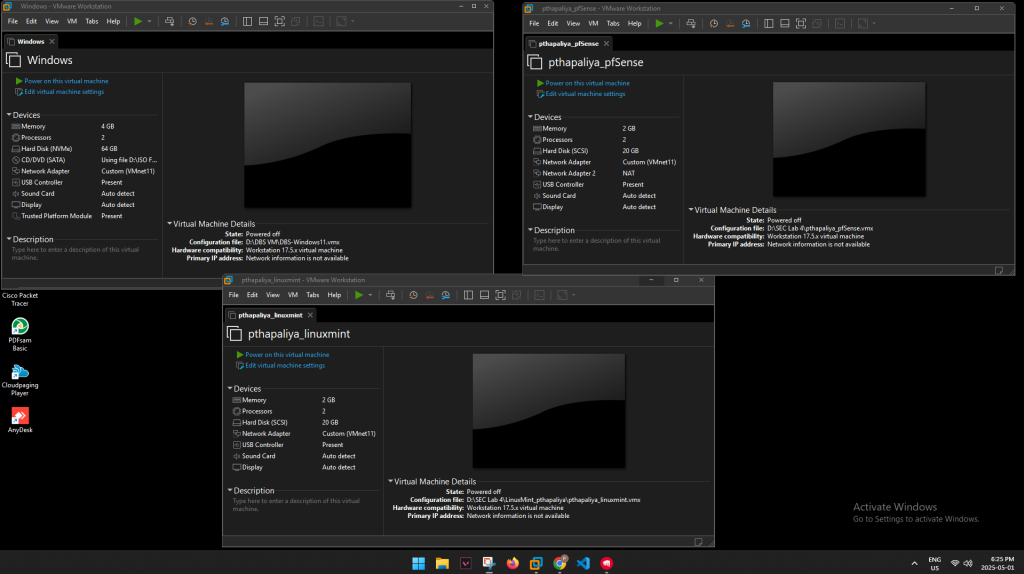Open the Tabs menu in pthapaliya_pfSense window
The image size is (1024, 574).
(612, 23)
